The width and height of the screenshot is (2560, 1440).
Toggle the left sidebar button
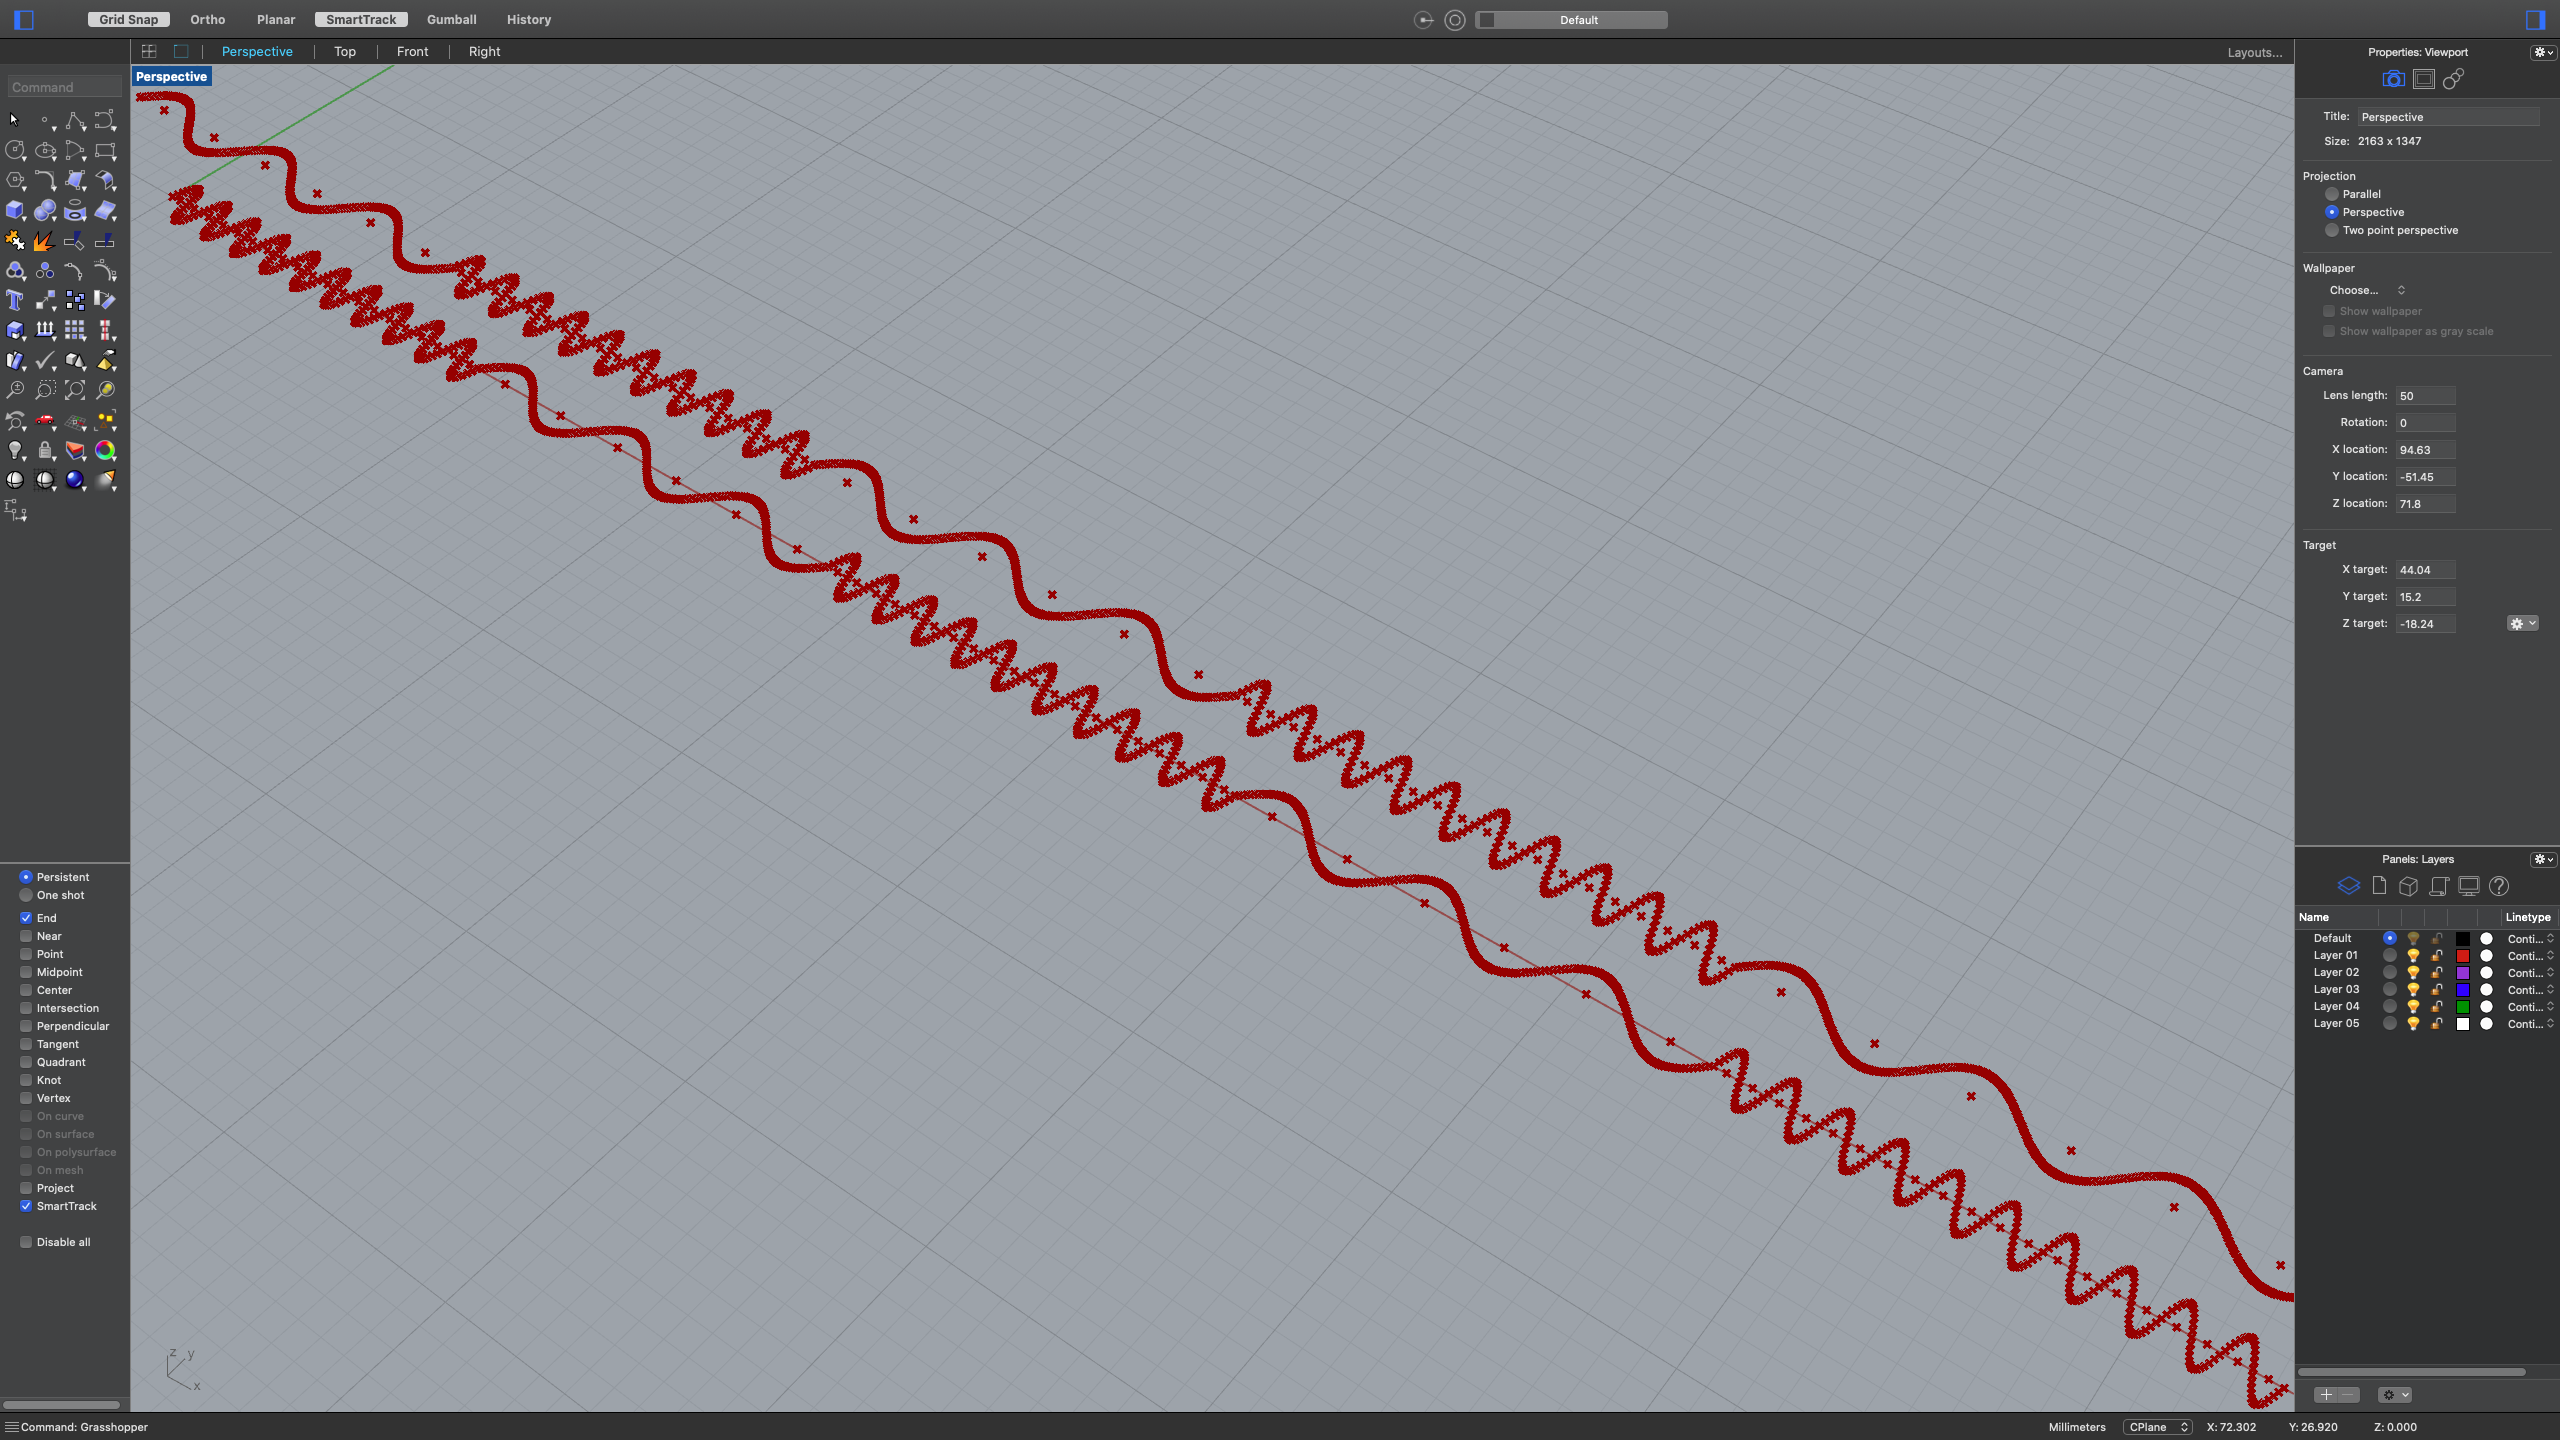click(24, 19)
